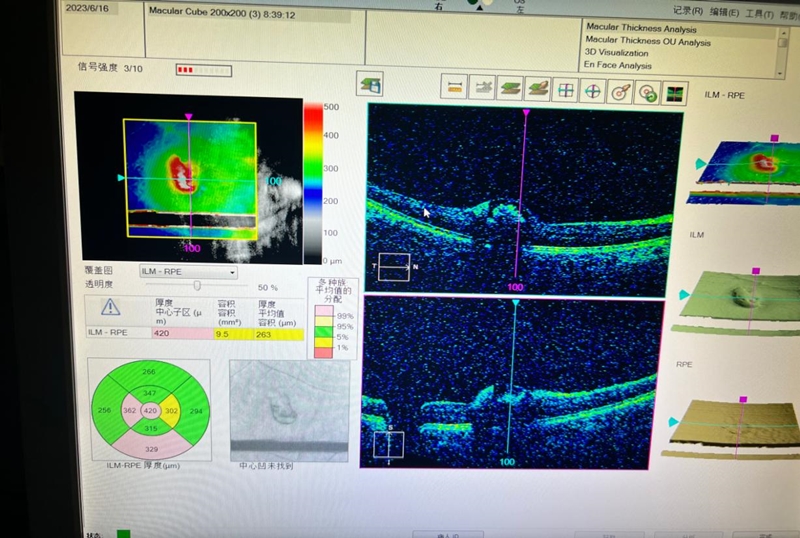
Task: Select En Face Analysis from the list
Action: point(620,66)
